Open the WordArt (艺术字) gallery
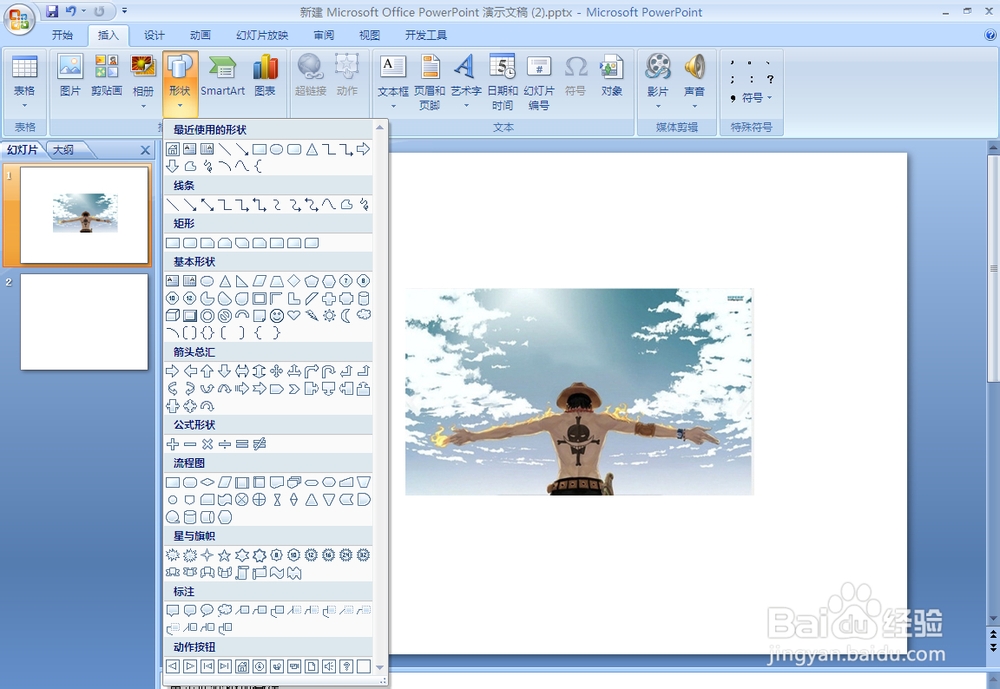1000x689 pixels. click(466, 82)
